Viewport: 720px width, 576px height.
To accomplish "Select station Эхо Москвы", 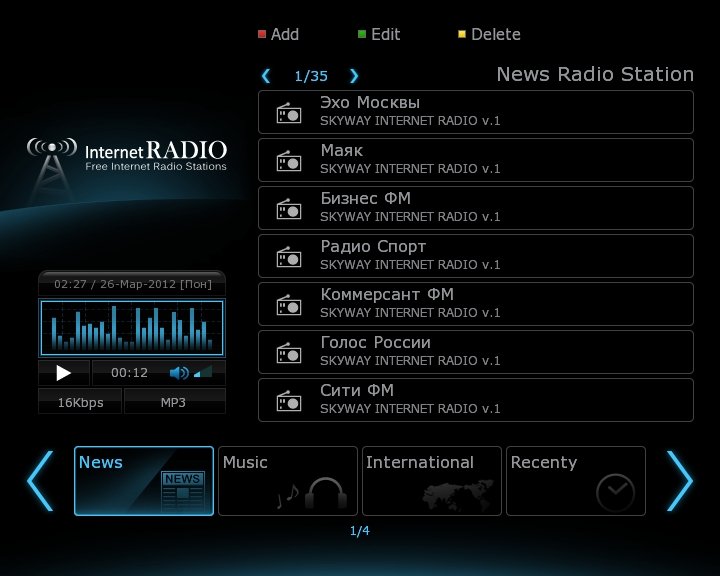I will 476,112.
